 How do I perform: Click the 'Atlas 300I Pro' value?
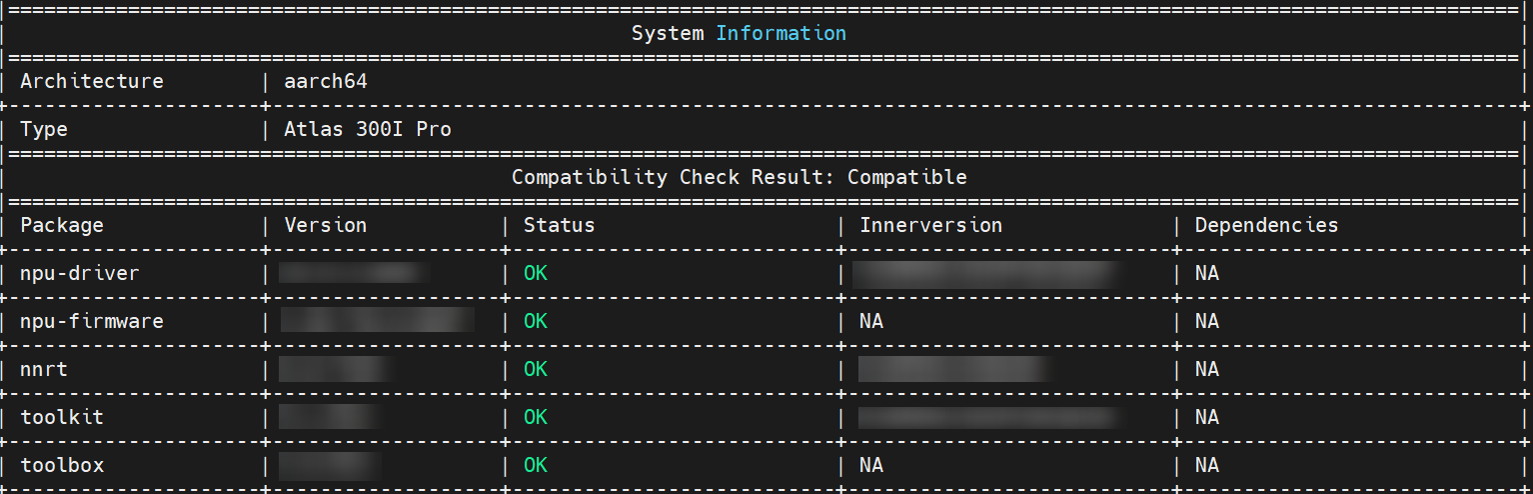pyautogui.click(x=368, y=129)
